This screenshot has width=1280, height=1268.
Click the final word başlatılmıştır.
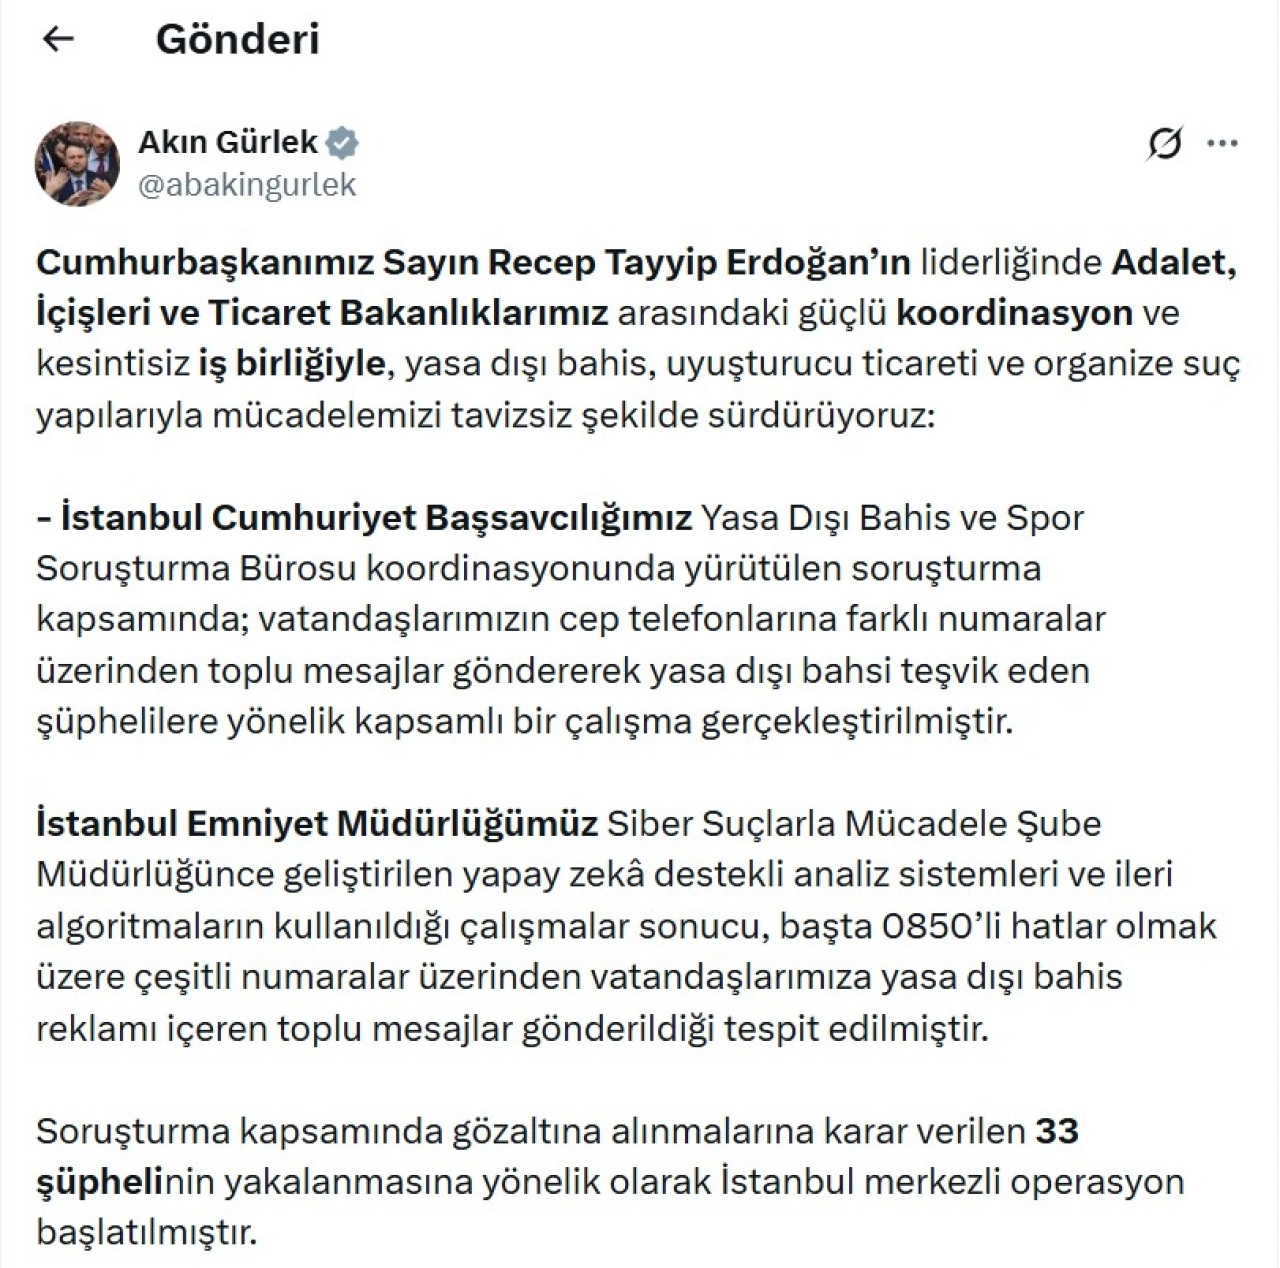click(147, 1232)
